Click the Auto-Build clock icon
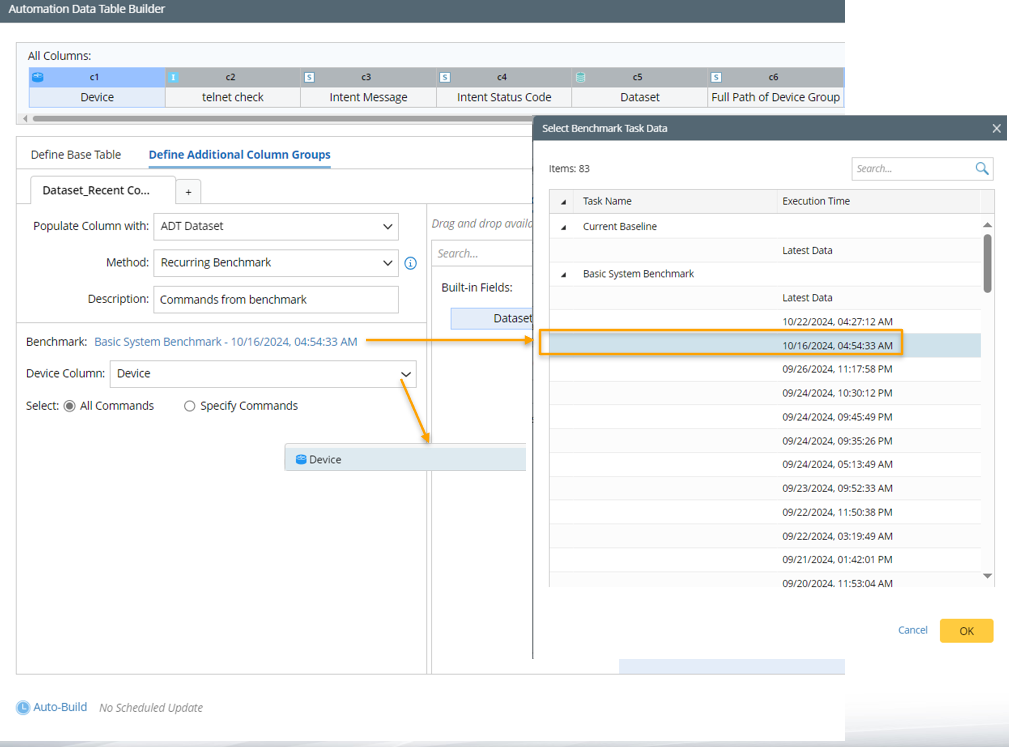This screenshot has height=747, width=1009. 23,707
